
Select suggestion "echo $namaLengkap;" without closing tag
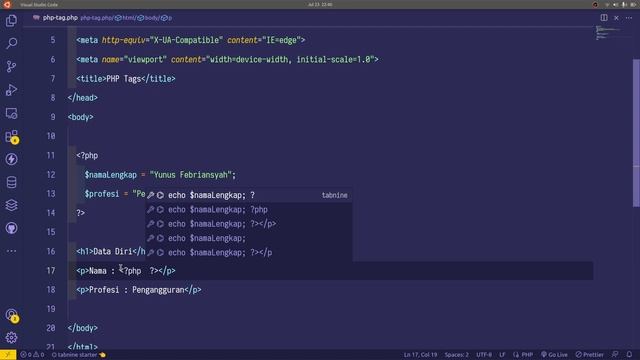(249, 238)
